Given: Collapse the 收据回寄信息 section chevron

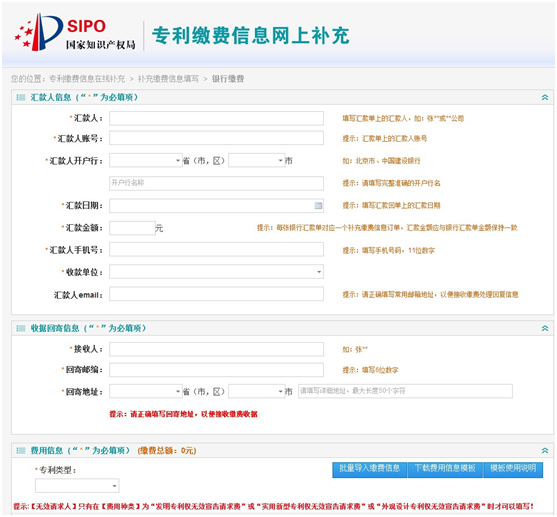Looking at the screenshot, I should [x=545, y=328].
